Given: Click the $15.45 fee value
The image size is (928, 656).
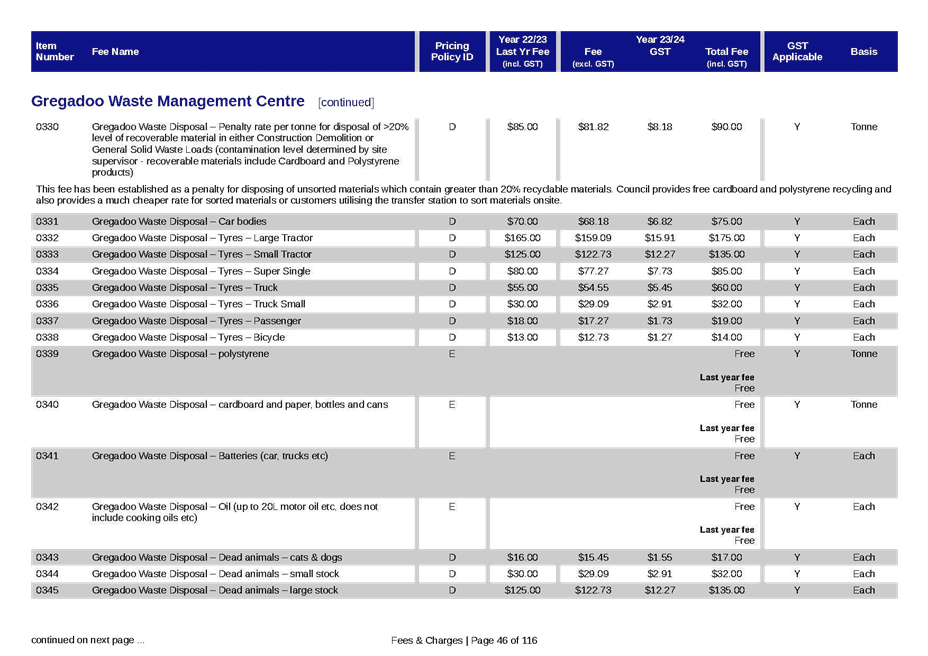Looking at the screenshot, I should point(593,558).
